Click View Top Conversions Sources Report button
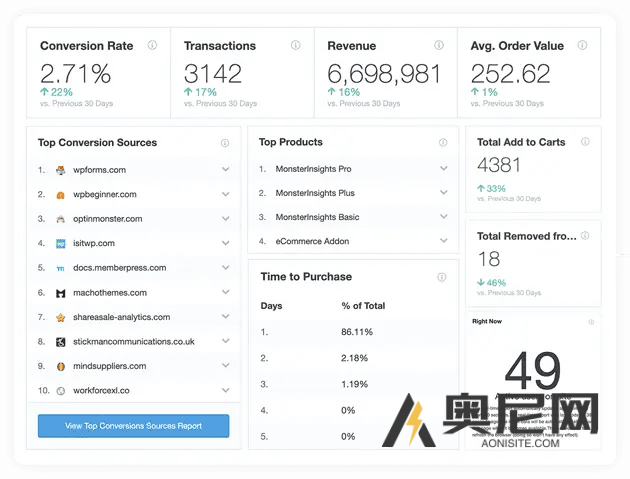Viewport: 630px width, 479px height. pos(133,426)
